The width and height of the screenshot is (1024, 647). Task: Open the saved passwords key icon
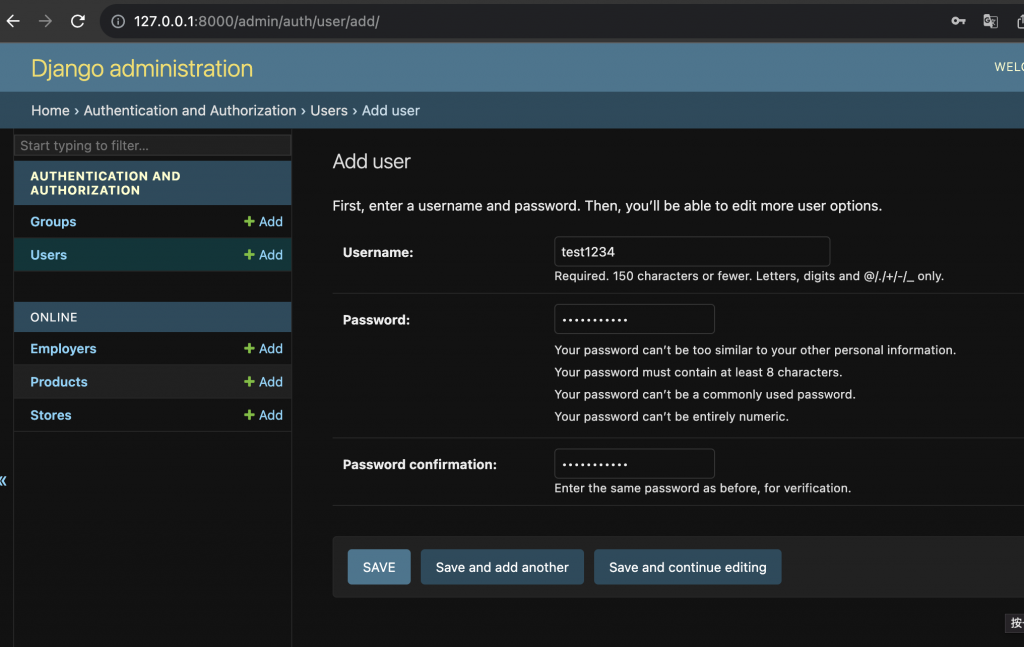[x=958, y=21]
